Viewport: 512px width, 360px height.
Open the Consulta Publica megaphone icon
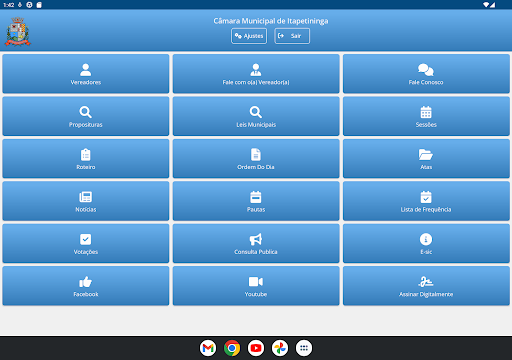coord(256,239)
